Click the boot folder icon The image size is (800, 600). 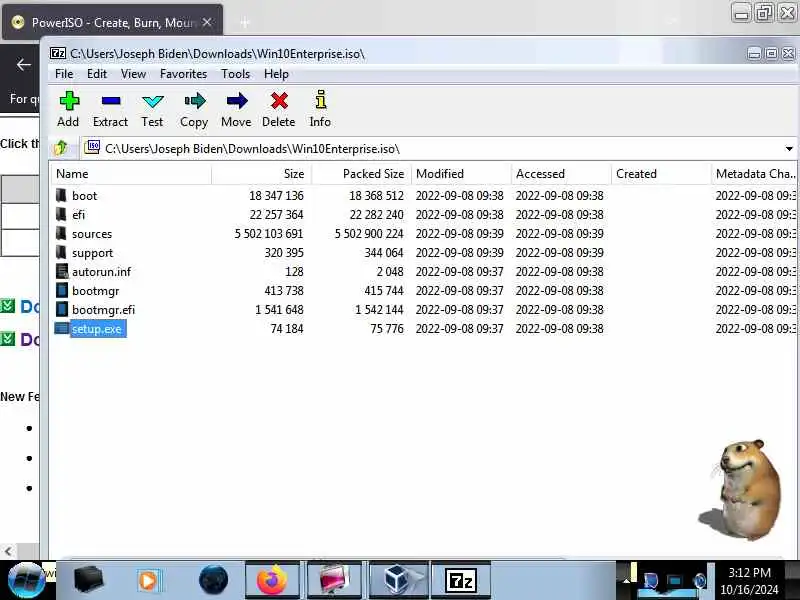(61, 195)
